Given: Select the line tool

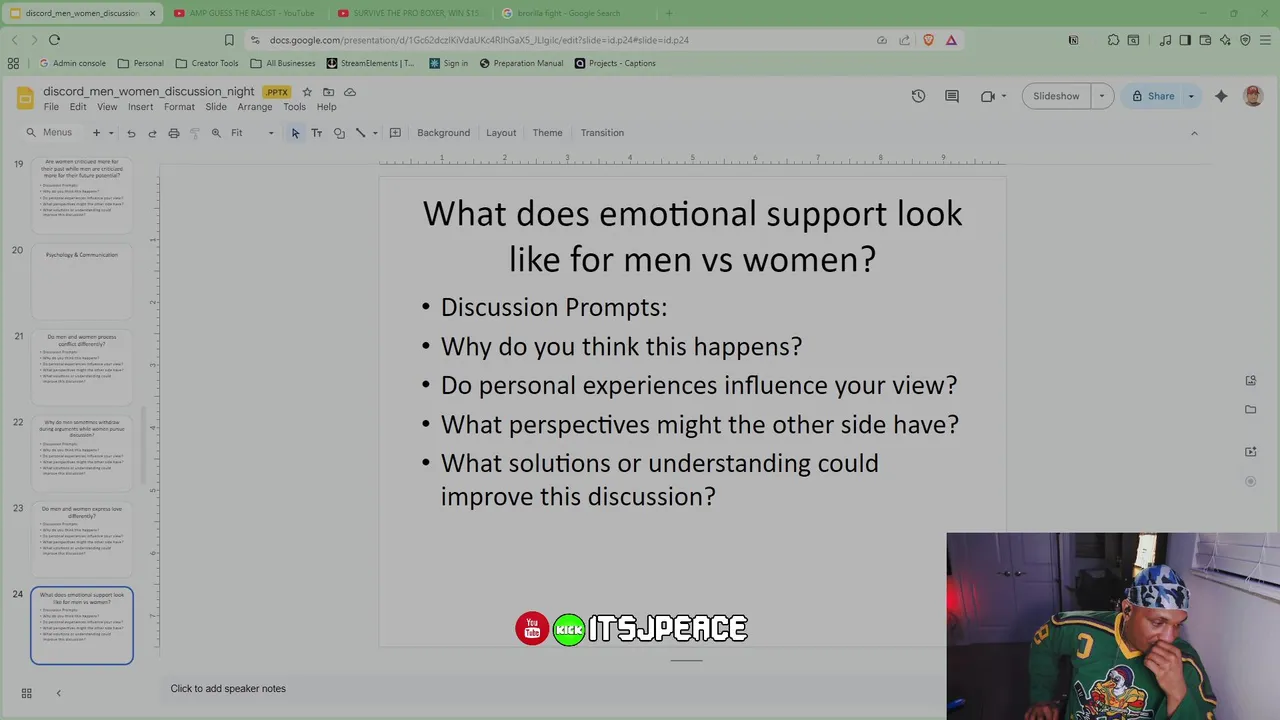Looking at the screenshot, I should pos(361,133).
